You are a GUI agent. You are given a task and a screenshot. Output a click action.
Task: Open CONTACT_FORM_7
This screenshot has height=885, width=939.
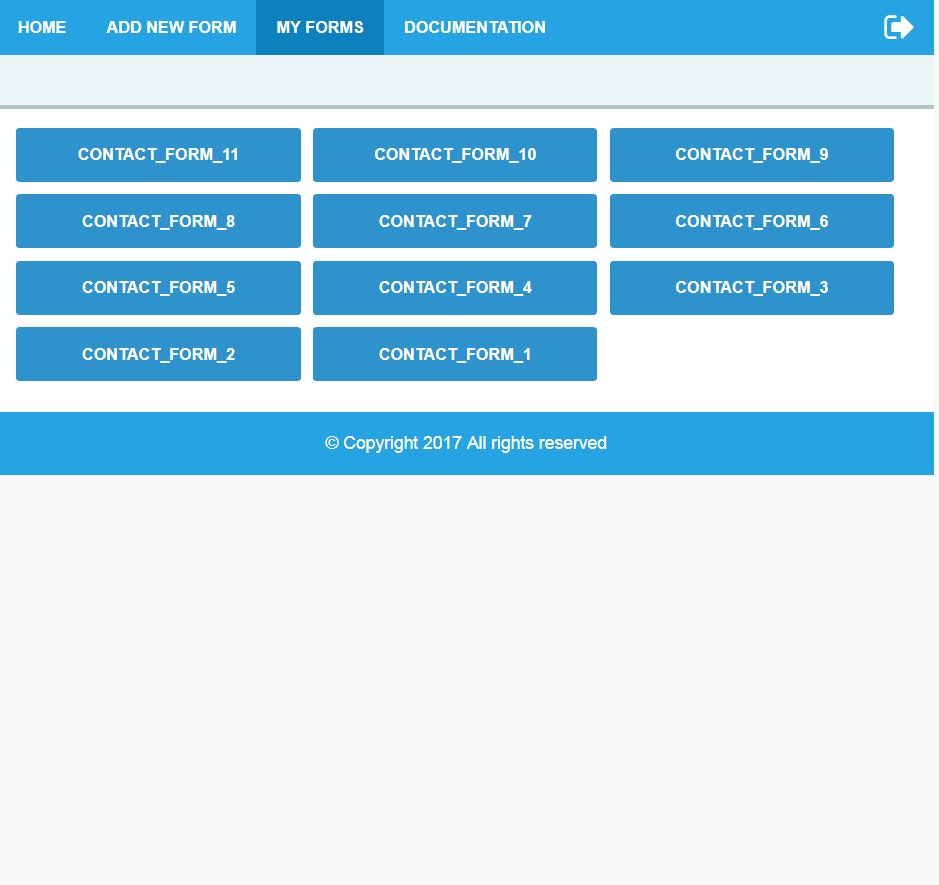[455, 221]
